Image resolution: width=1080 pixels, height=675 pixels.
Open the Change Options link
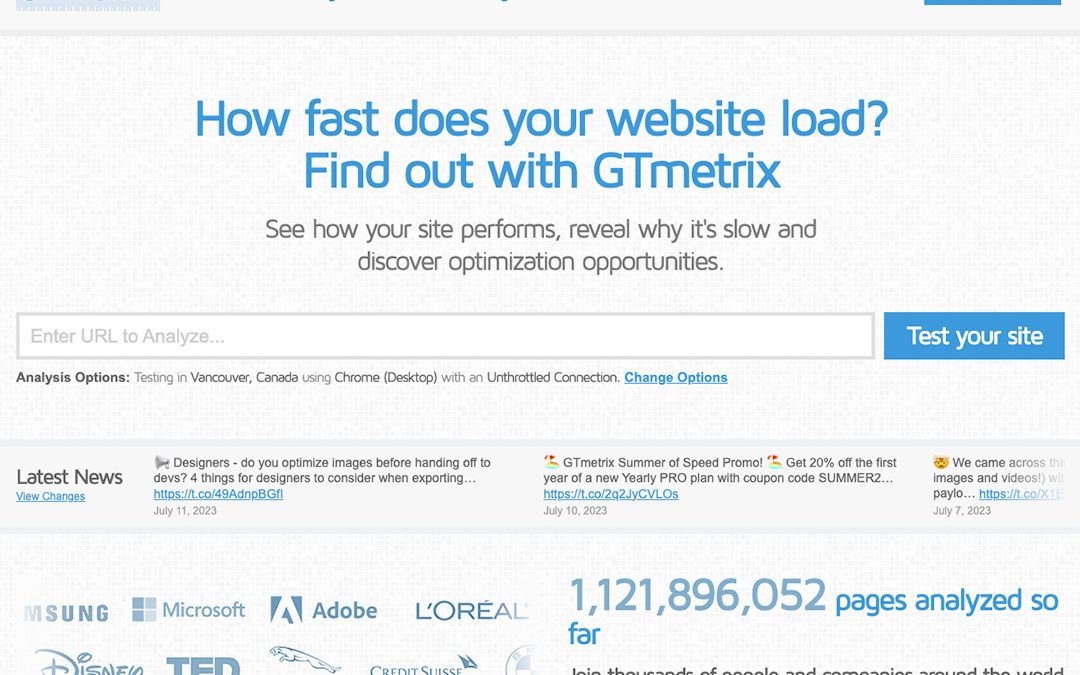(676, 377)
